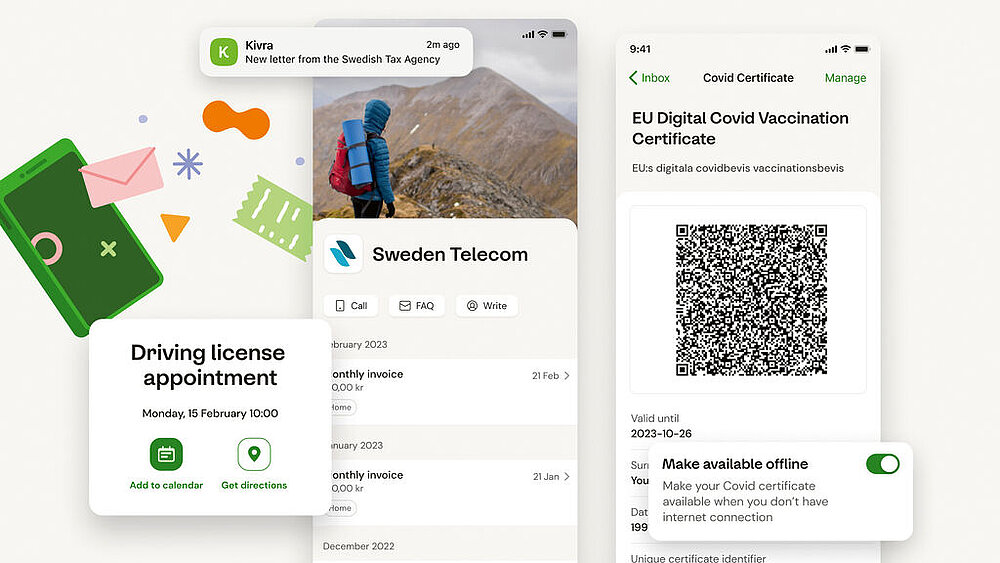The height and width of the screenshot is (563, 1000).
Task: Expand the 21 Feb invoice chevron
Action: 566,376
